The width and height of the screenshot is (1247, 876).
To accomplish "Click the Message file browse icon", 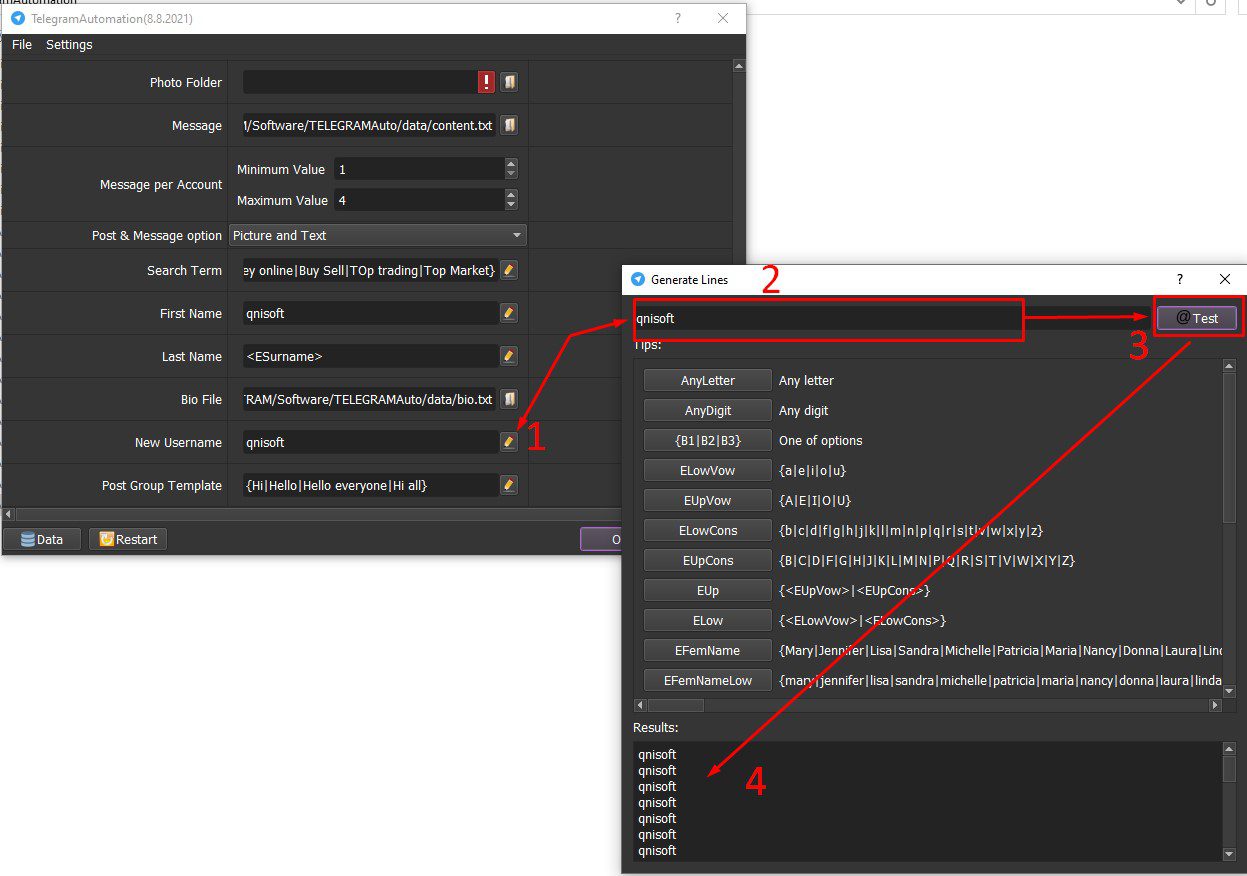I will click(509, 125).
